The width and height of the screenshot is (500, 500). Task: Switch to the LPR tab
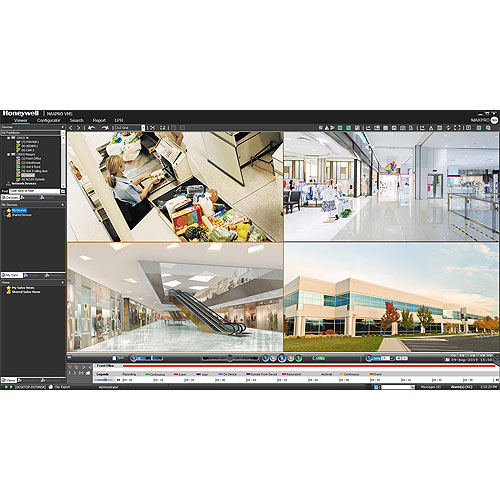[x=119, y=120]
